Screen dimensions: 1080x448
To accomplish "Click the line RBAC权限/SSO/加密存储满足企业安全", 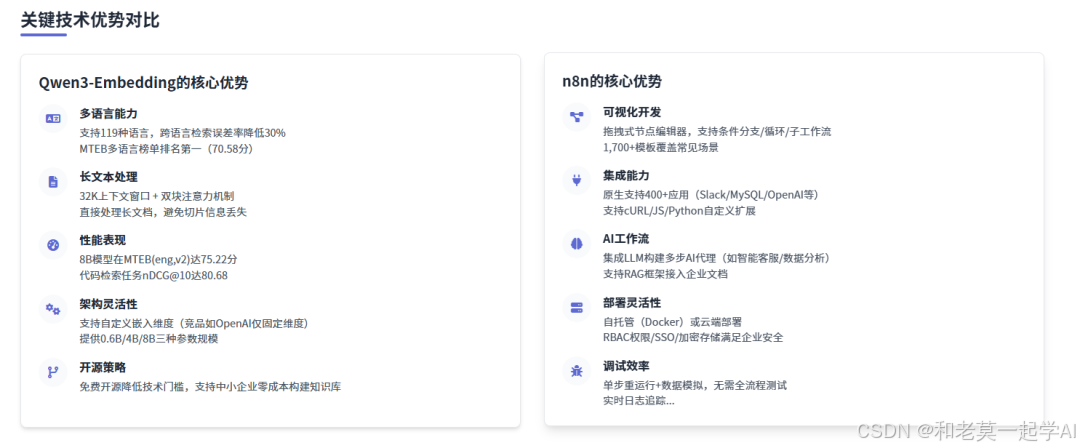I will click(x=693, y=337).
